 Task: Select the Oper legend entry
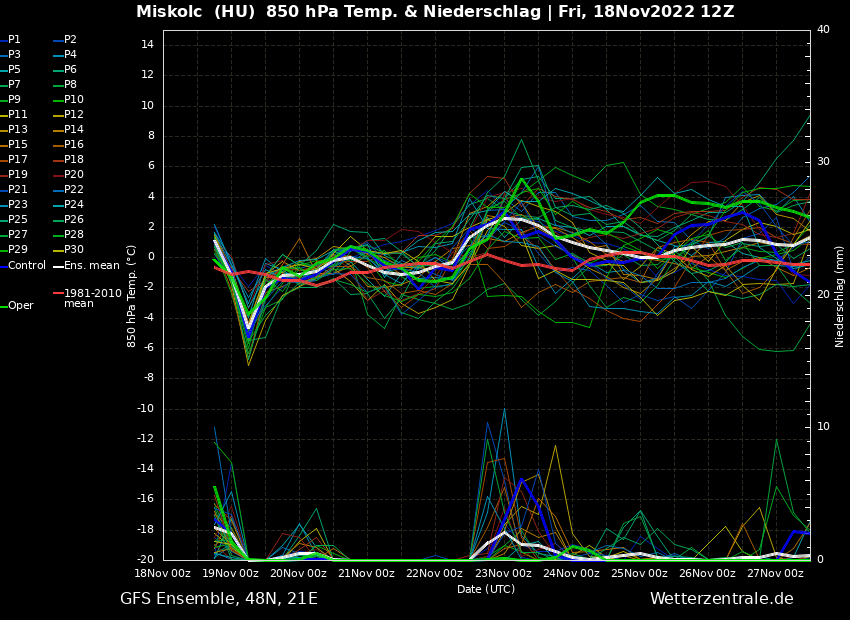click(21, 306)
